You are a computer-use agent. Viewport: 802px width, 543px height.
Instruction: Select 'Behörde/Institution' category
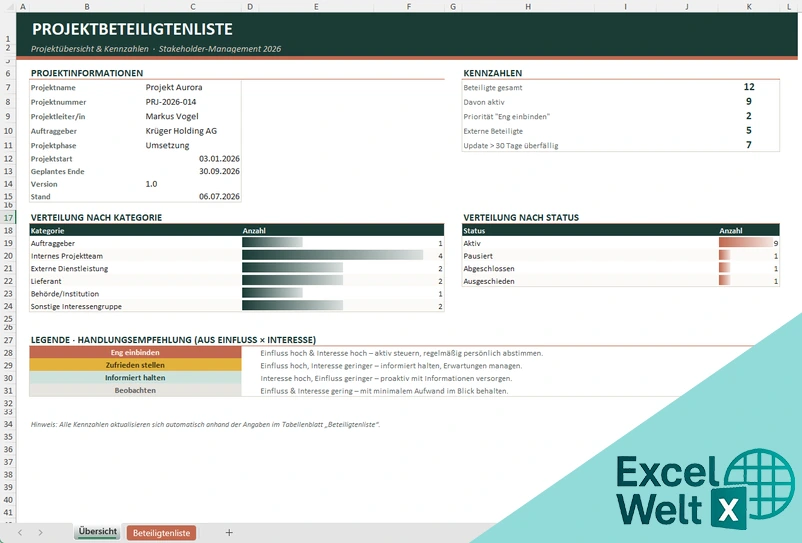click(65, 294)
